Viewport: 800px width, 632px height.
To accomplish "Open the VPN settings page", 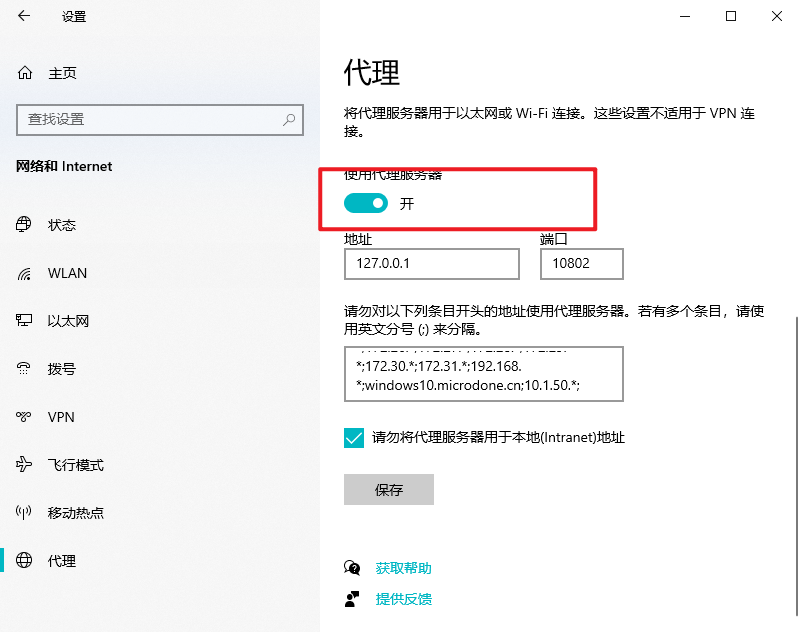I will click(x=61, y=417).
